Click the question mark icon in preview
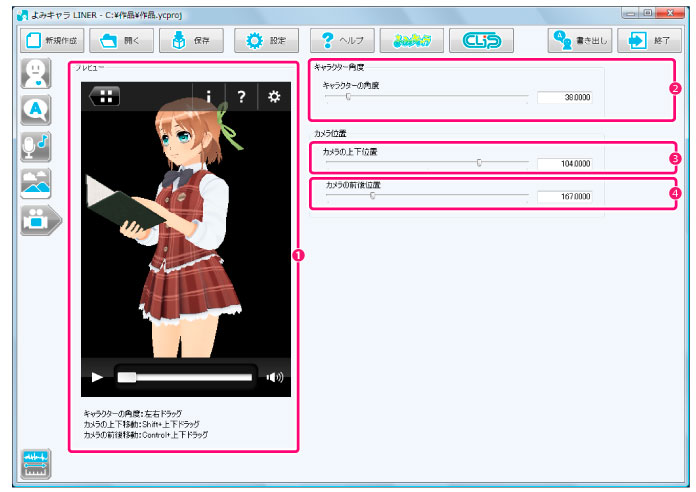Screen dimensions: 696x492 241,96
